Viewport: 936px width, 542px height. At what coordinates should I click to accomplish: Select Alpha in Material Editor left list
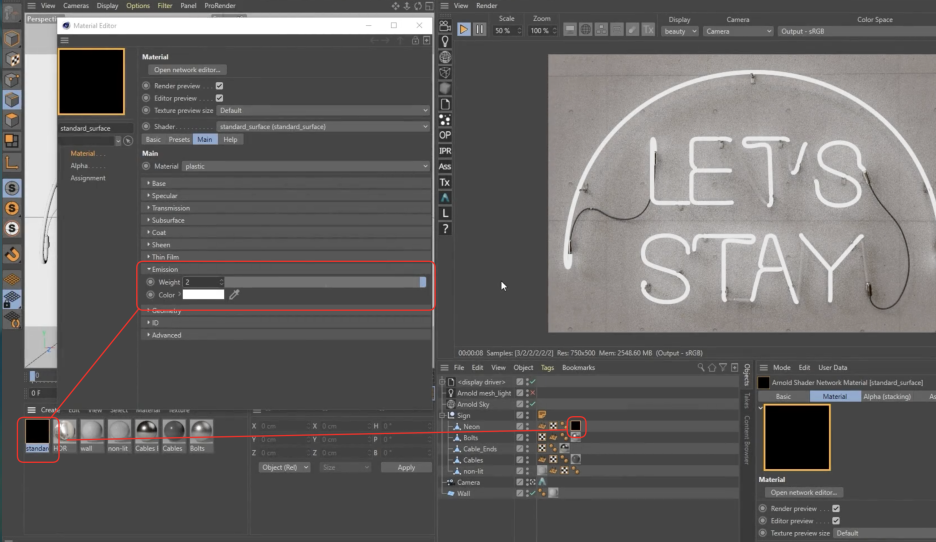coord(79,166)
